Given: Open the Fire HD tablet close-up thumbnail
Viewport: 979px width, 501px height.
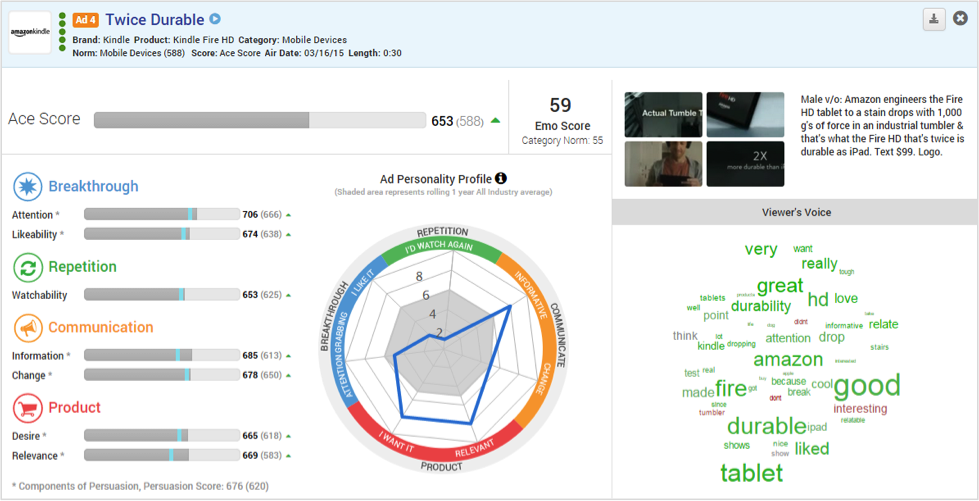Looking at the screenshot, I should (745, 114).
